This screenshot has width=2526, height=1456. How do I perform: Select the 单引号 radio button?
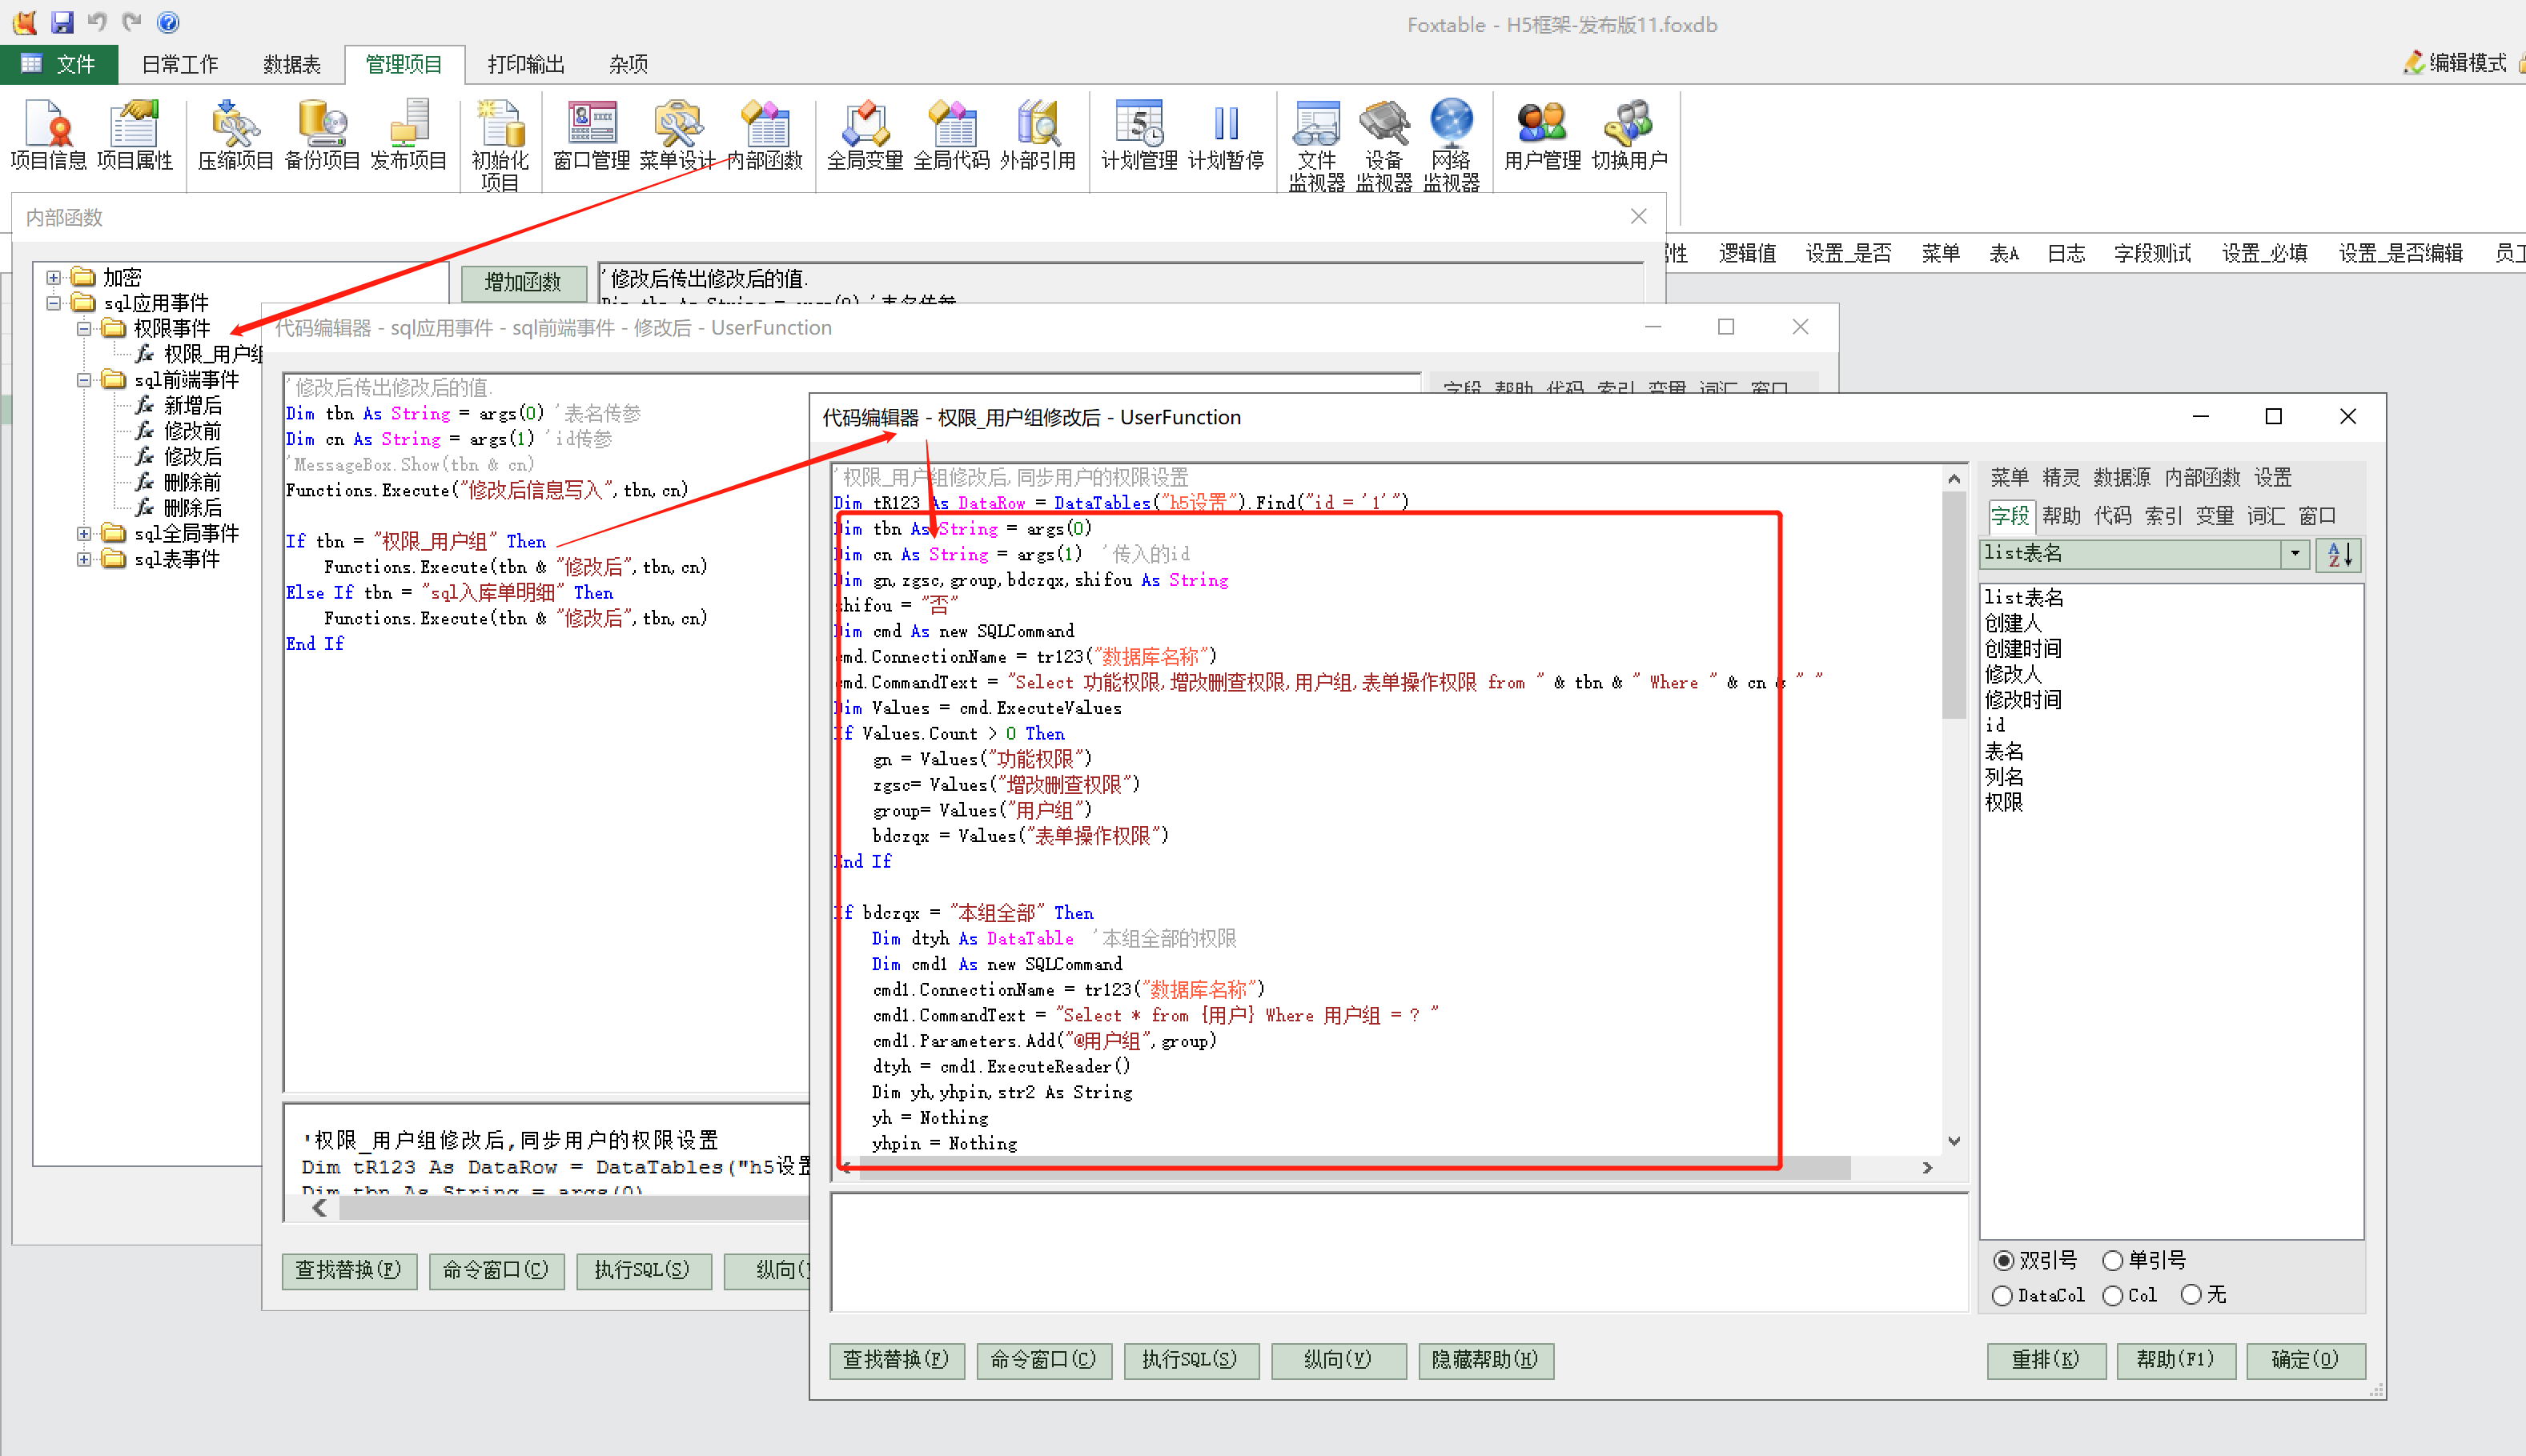point(2112,1261)
